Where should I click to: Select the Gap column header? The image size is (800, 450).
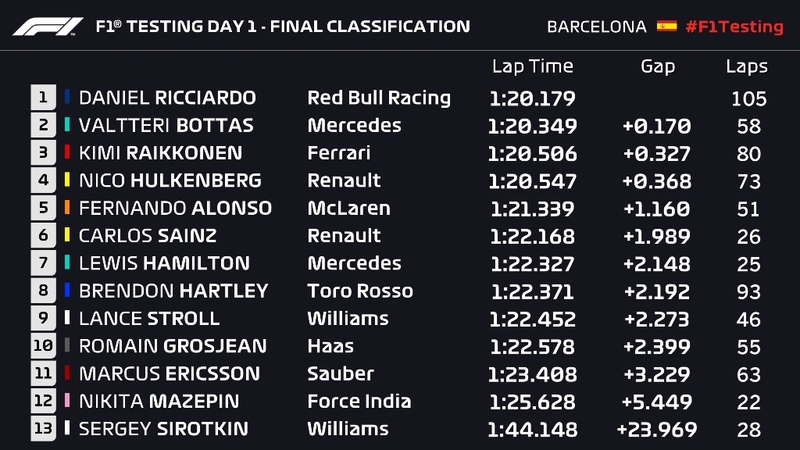[658, 67]
